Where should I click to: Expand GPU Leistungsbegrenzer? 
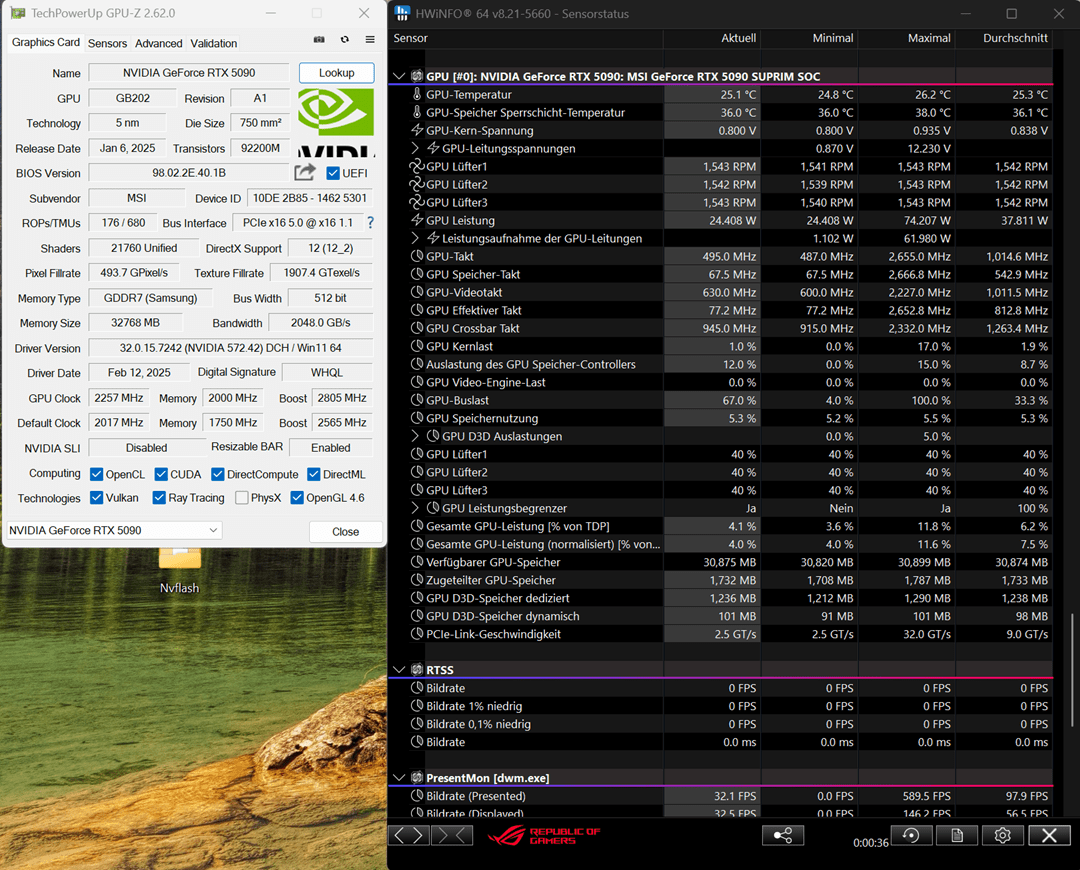click(x=415, y=508)
